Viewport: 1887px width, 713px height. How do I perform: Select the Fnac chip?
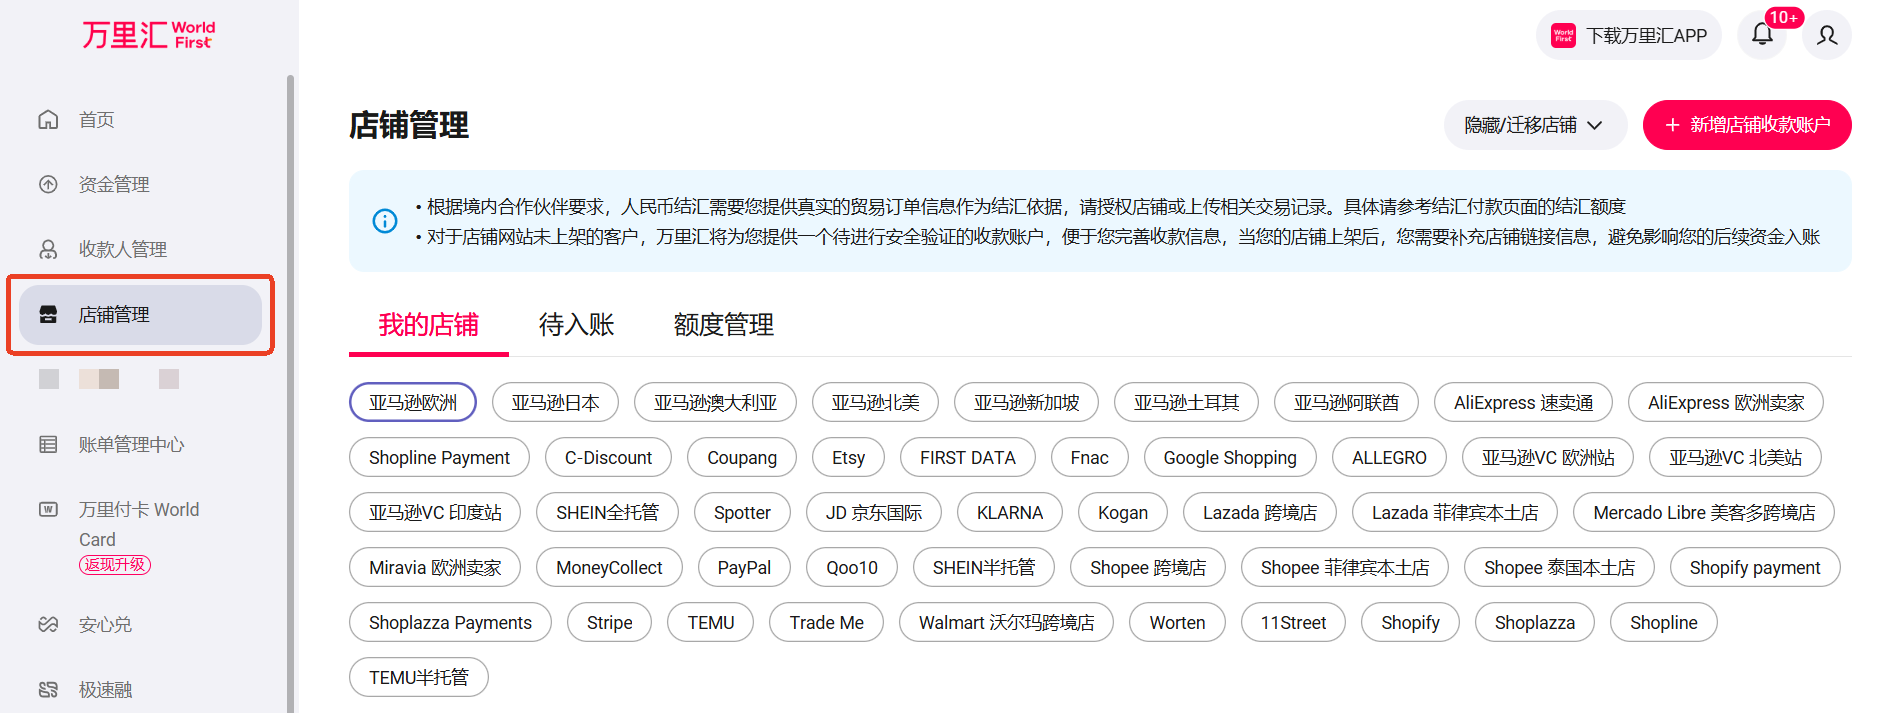click(1090, 457)
